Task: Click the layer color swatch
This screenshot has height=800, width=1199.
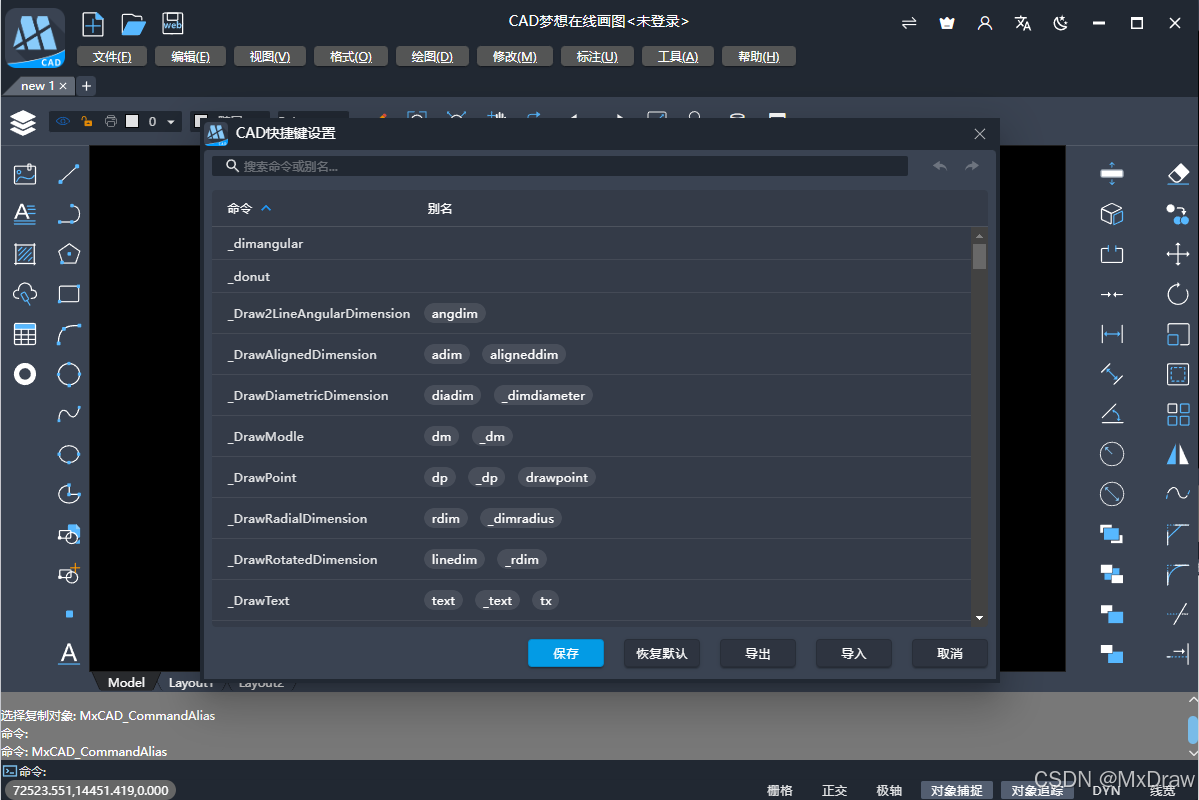Action: pos(132,122)
